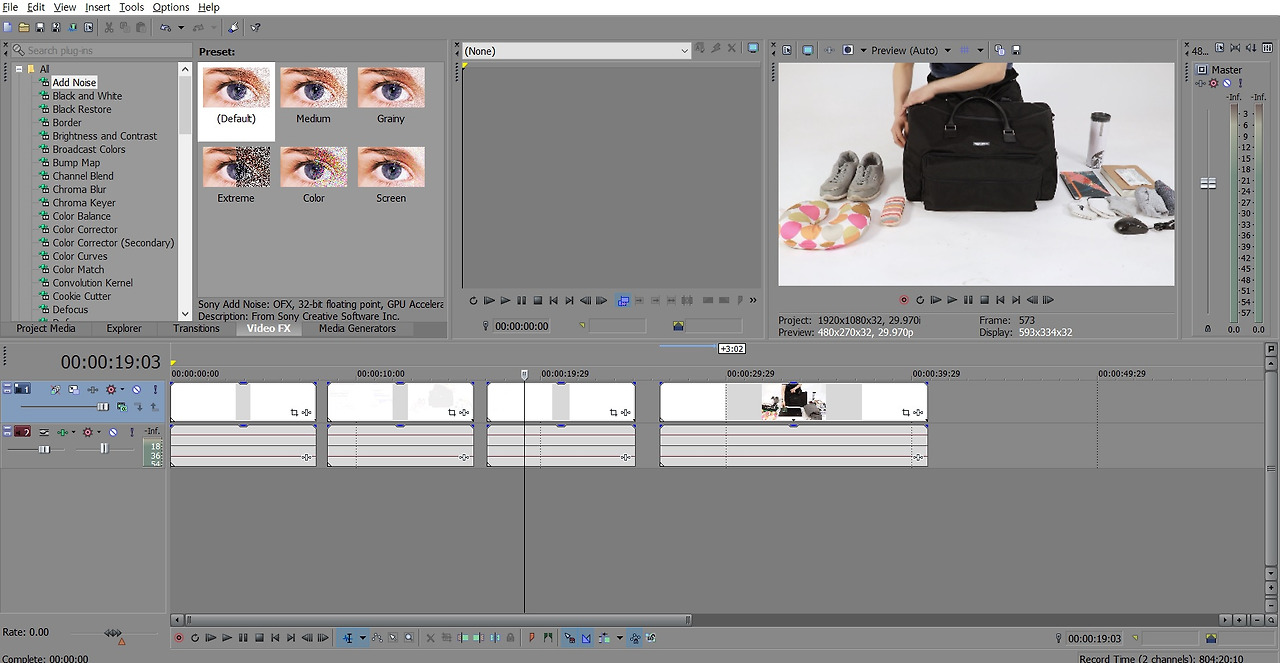This screenshot has width=1280, height=663.
Task: Toggle solo on video track 1
Action: pos(155,390)
